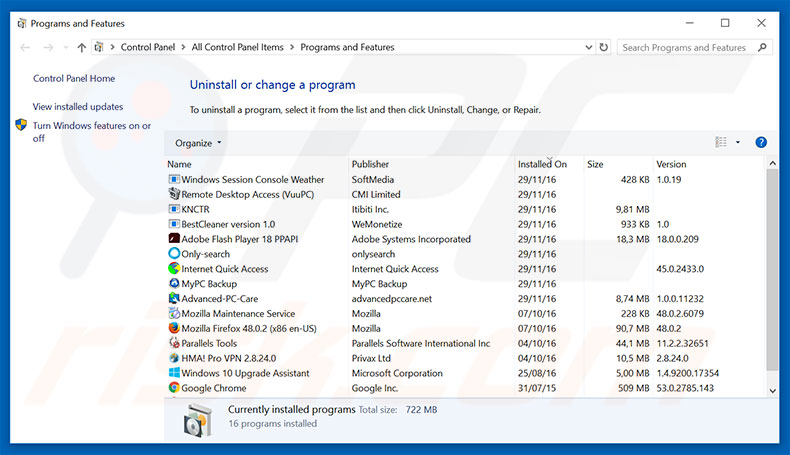Click the shield icon for Windows features
The height and width of the screenshot is (455, 790).
click(x=21, y=125)
